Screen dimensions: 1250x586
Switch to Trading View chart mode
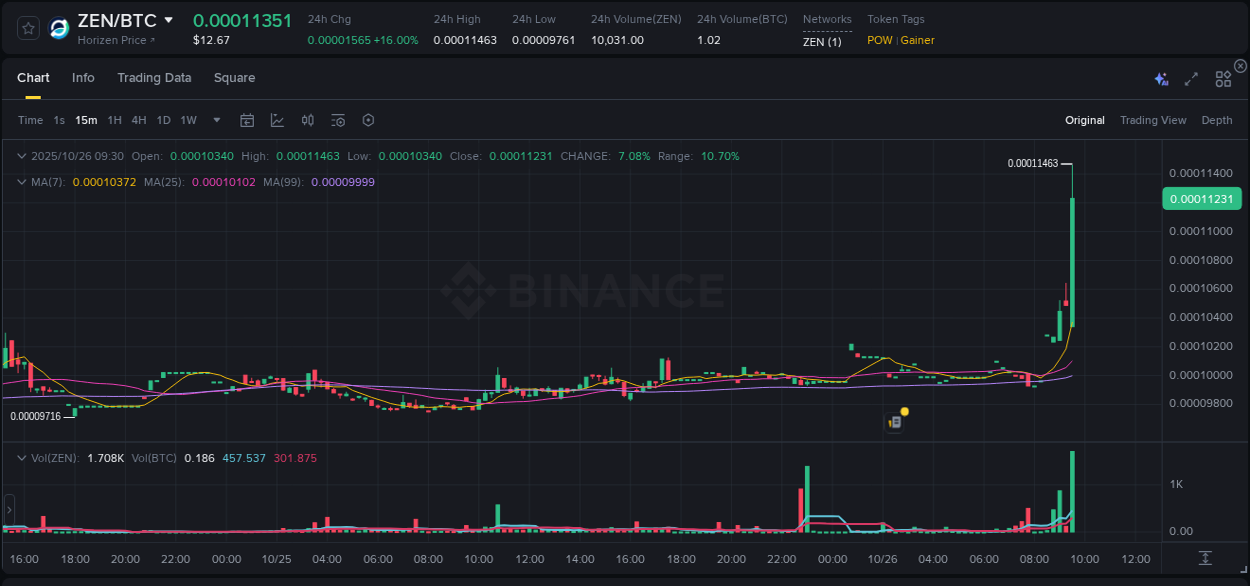pos(1153,120)
